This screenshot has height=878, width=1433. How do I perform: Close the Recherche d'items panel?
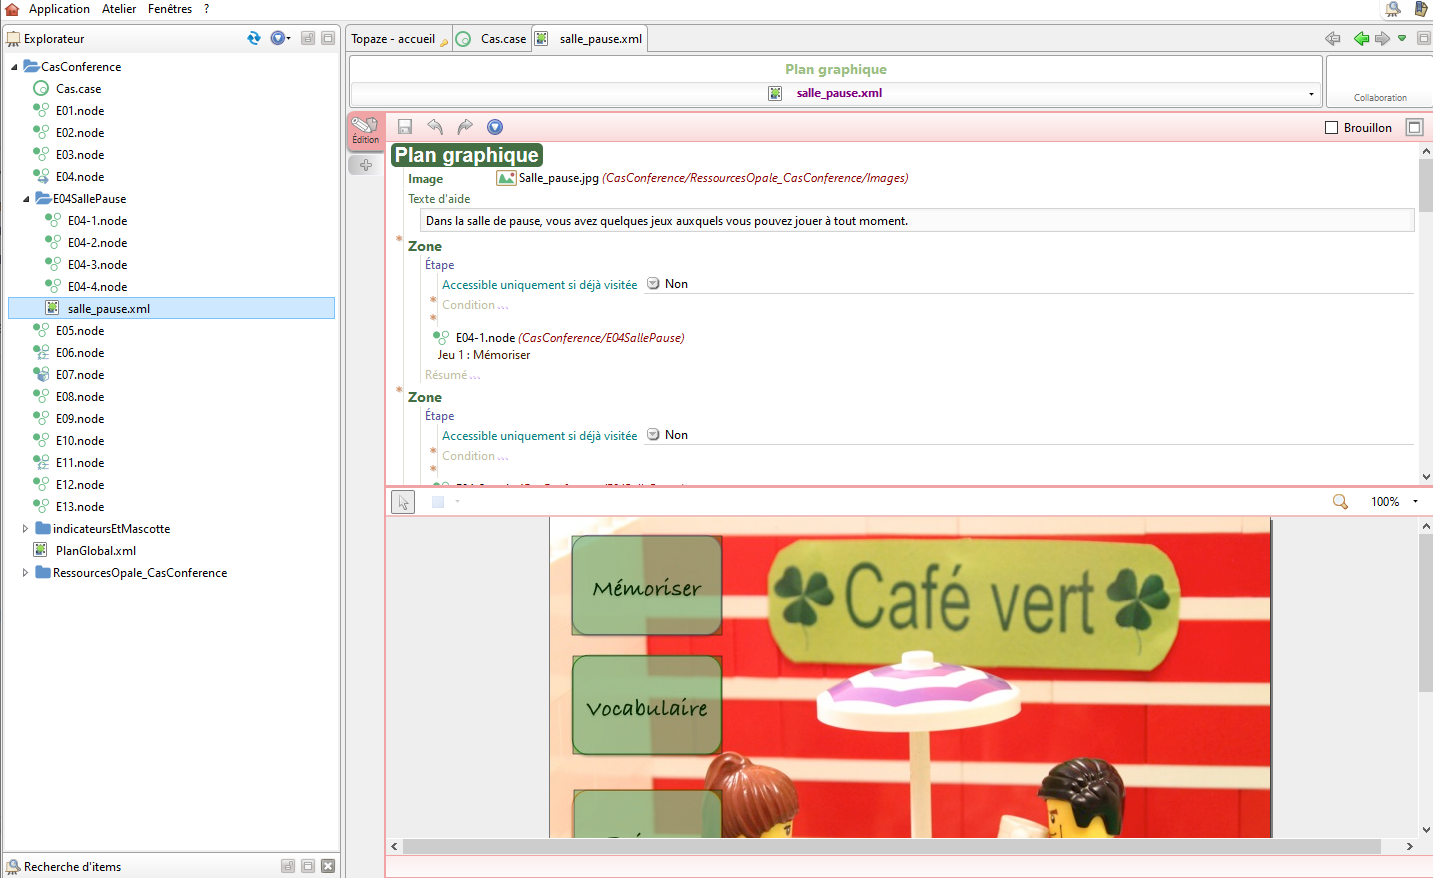328,866
